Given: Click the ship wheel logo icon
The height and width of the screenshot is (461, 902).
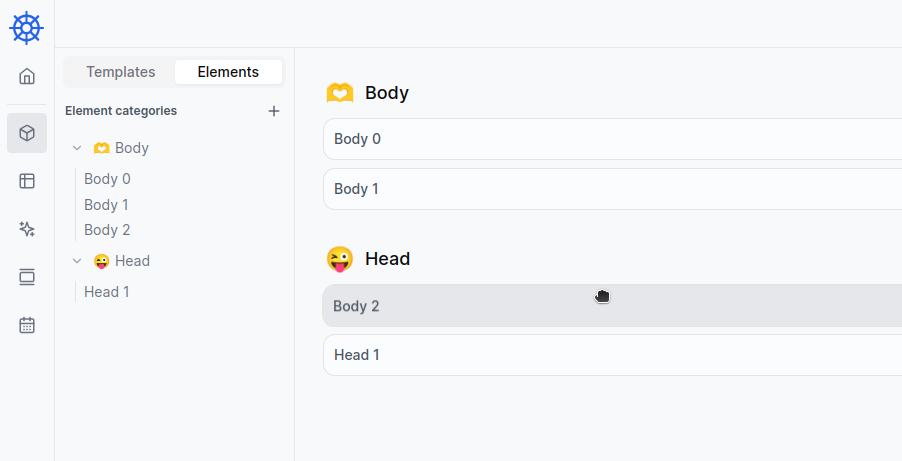Looking at the screenshot, I should tap(27, 27).
